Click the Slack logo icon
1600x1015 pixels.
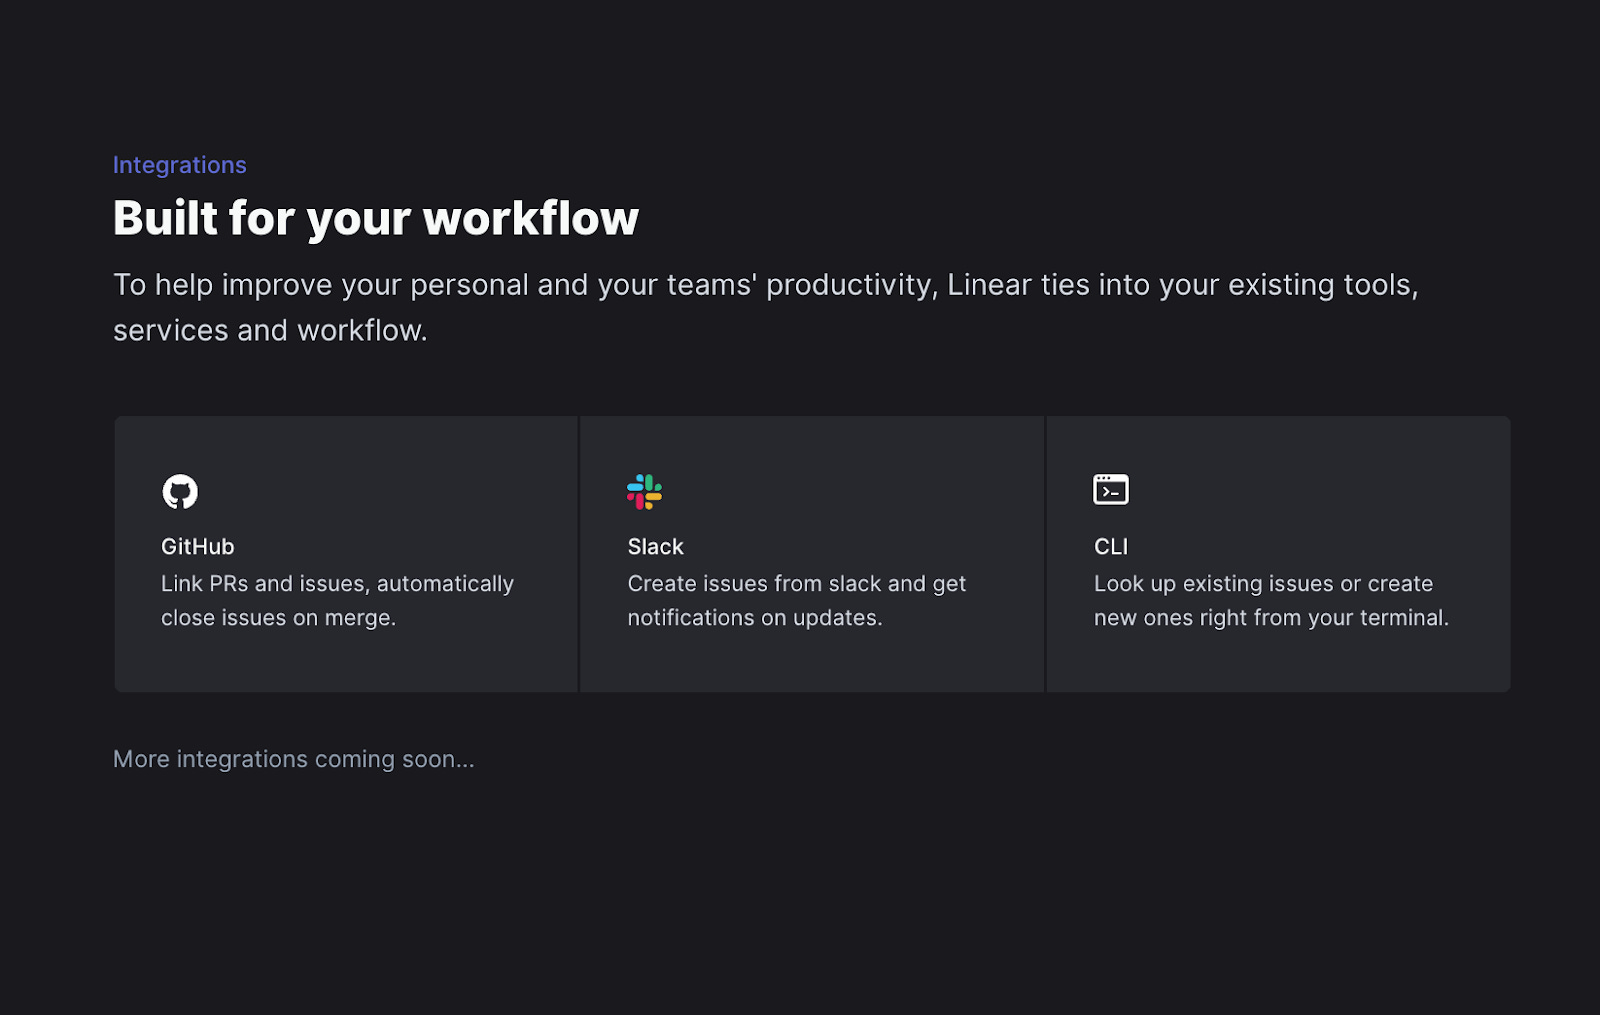click(644, 492)
